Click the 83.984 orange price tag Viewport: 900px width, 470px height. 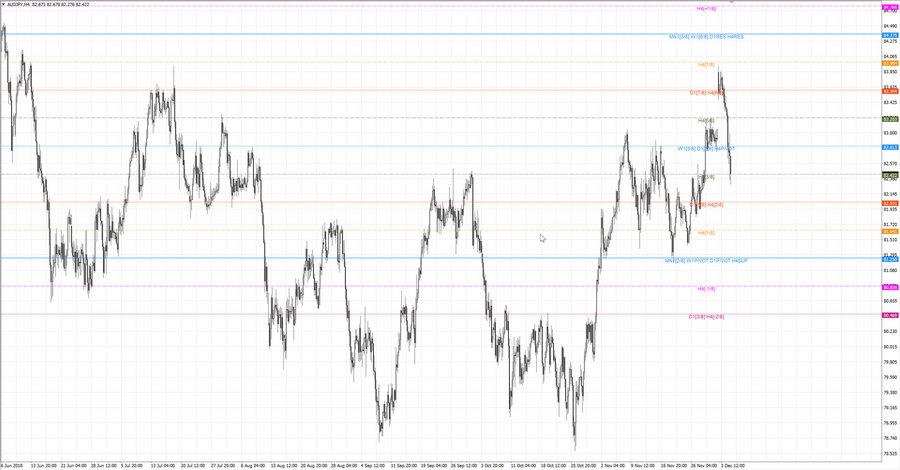(x=890, y=63)
